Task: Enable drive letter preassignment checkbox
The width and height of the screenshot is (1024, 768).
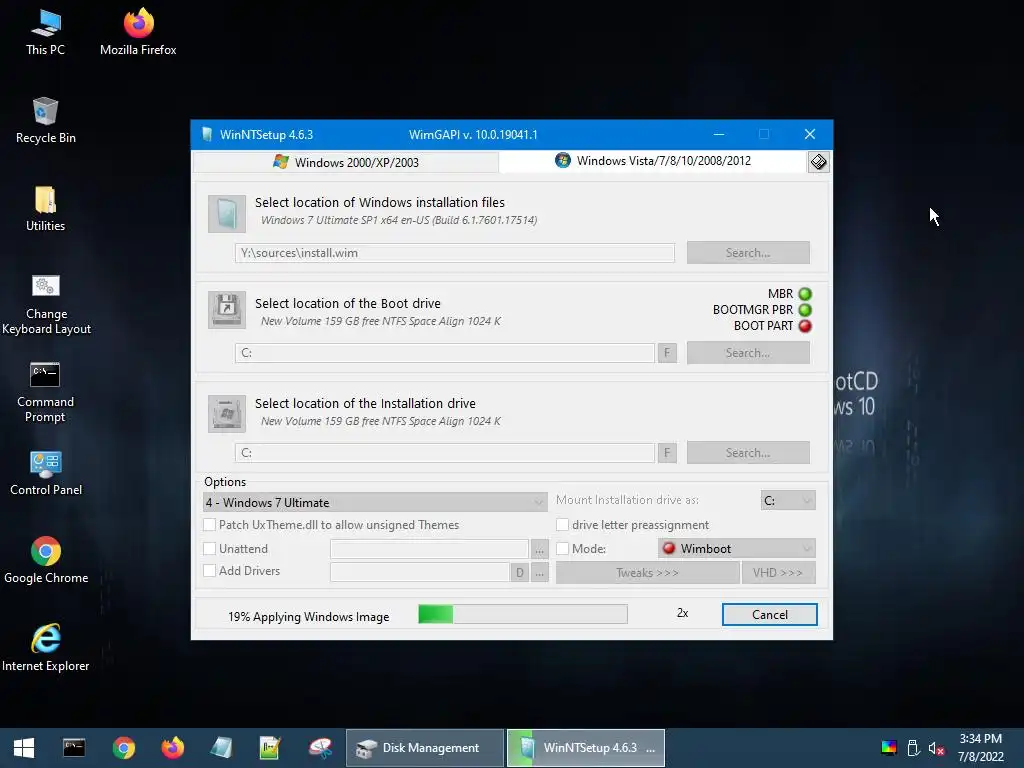Action: pyautogui.click(x=562, y=524)
